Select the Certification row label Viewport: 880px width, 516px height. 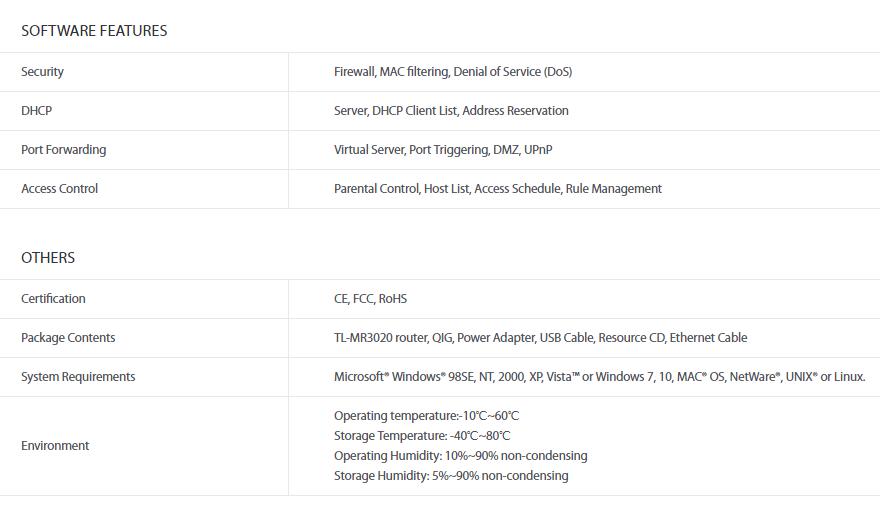[x=53, y=299]
